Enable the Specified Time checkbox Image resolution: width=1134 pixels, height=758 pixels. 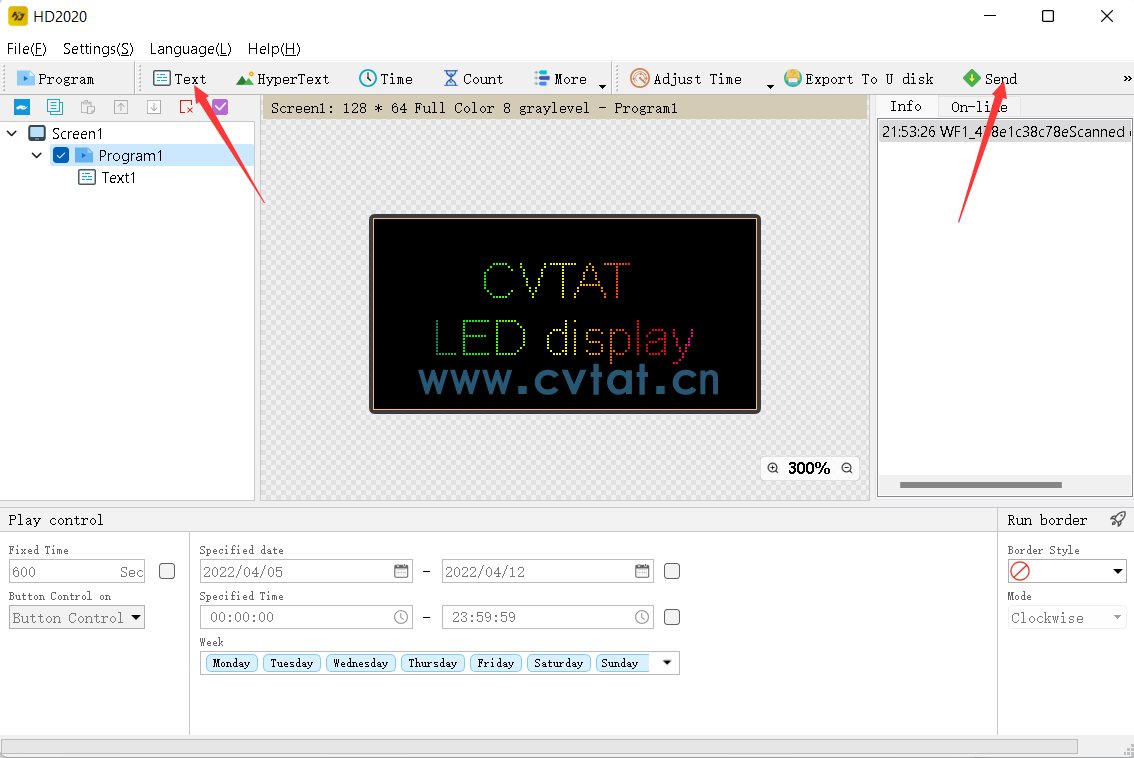tap(672, 617)
